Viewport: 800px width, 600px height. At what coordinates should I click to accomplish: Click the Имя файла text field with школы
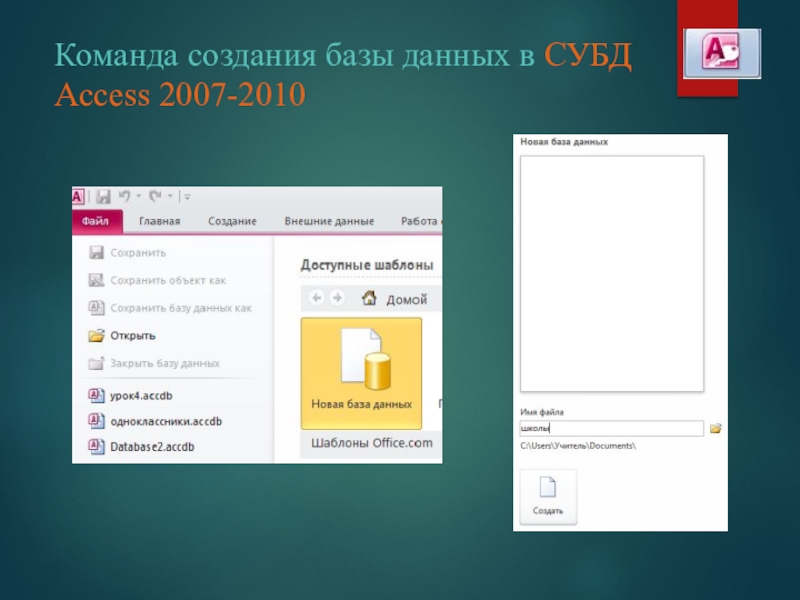pyautogui.click(x=612, y=429)
